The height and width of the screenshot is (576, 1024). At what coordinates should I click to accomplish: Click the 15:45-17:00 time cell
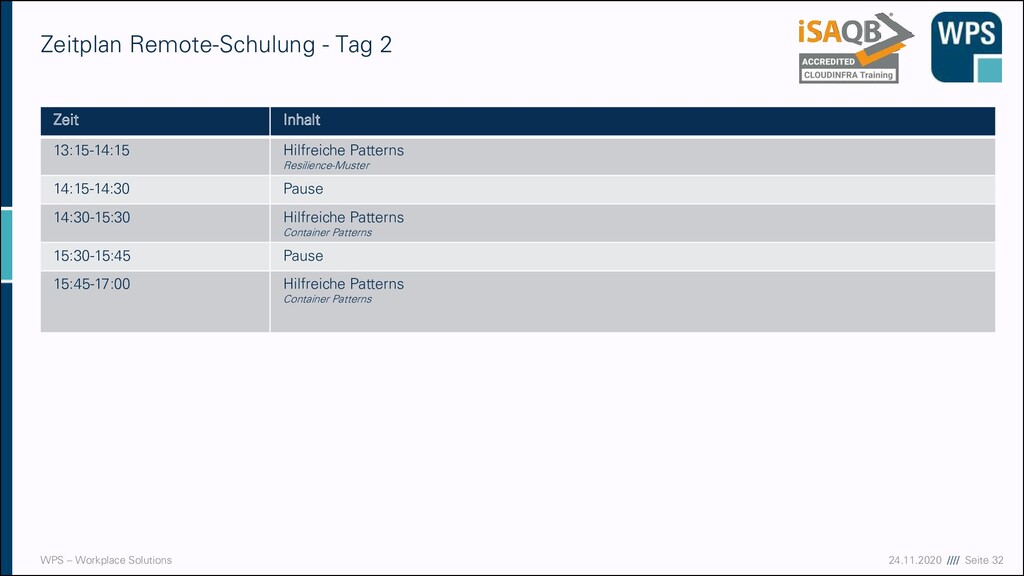click(155, 302)
